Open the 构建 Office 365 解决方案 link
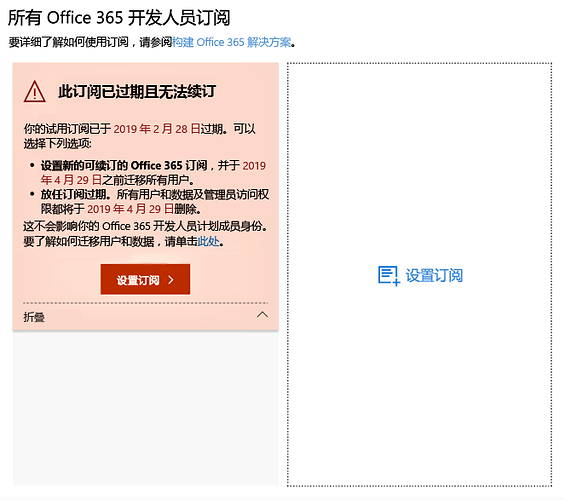Viewport: 564px width, 500px height. coord(232,42)
